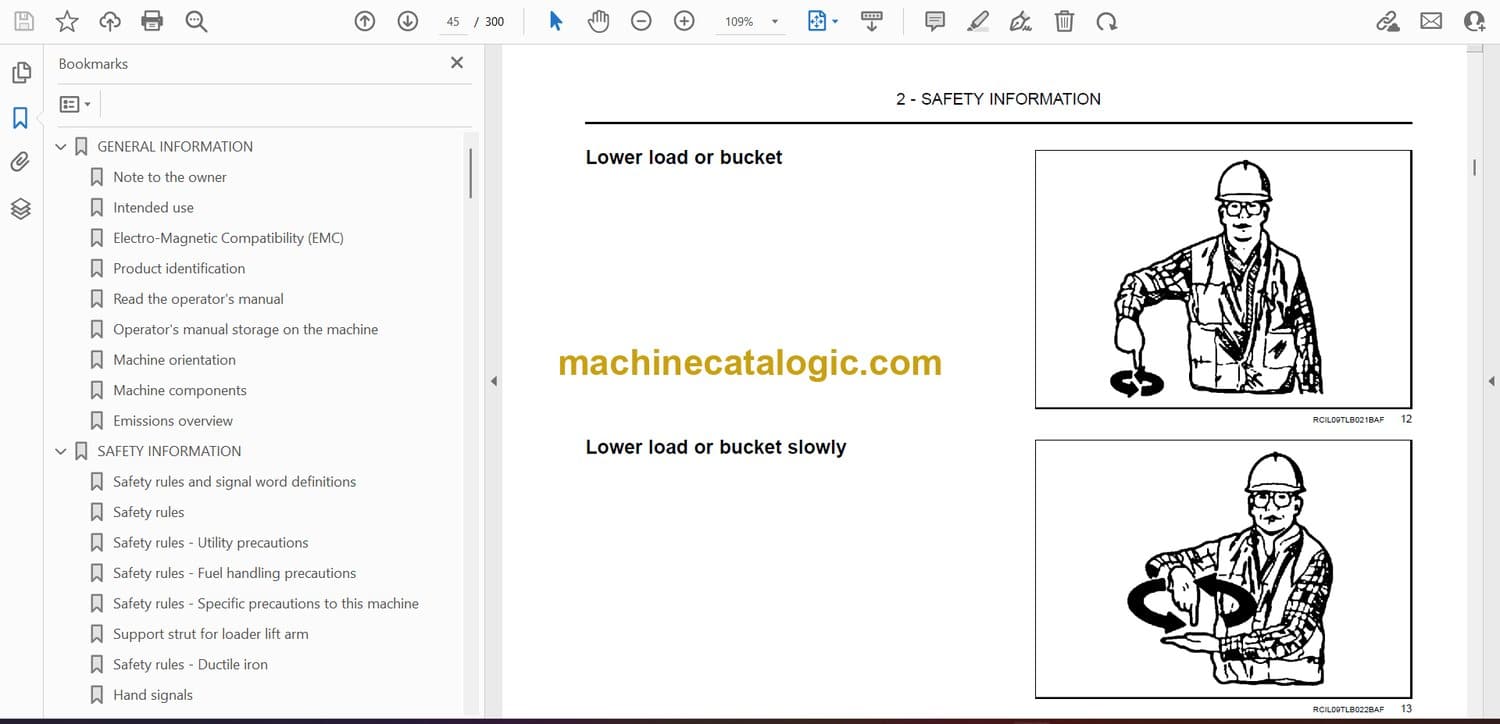Click the Print file icon
The image size is (1500, 724).
152,21
